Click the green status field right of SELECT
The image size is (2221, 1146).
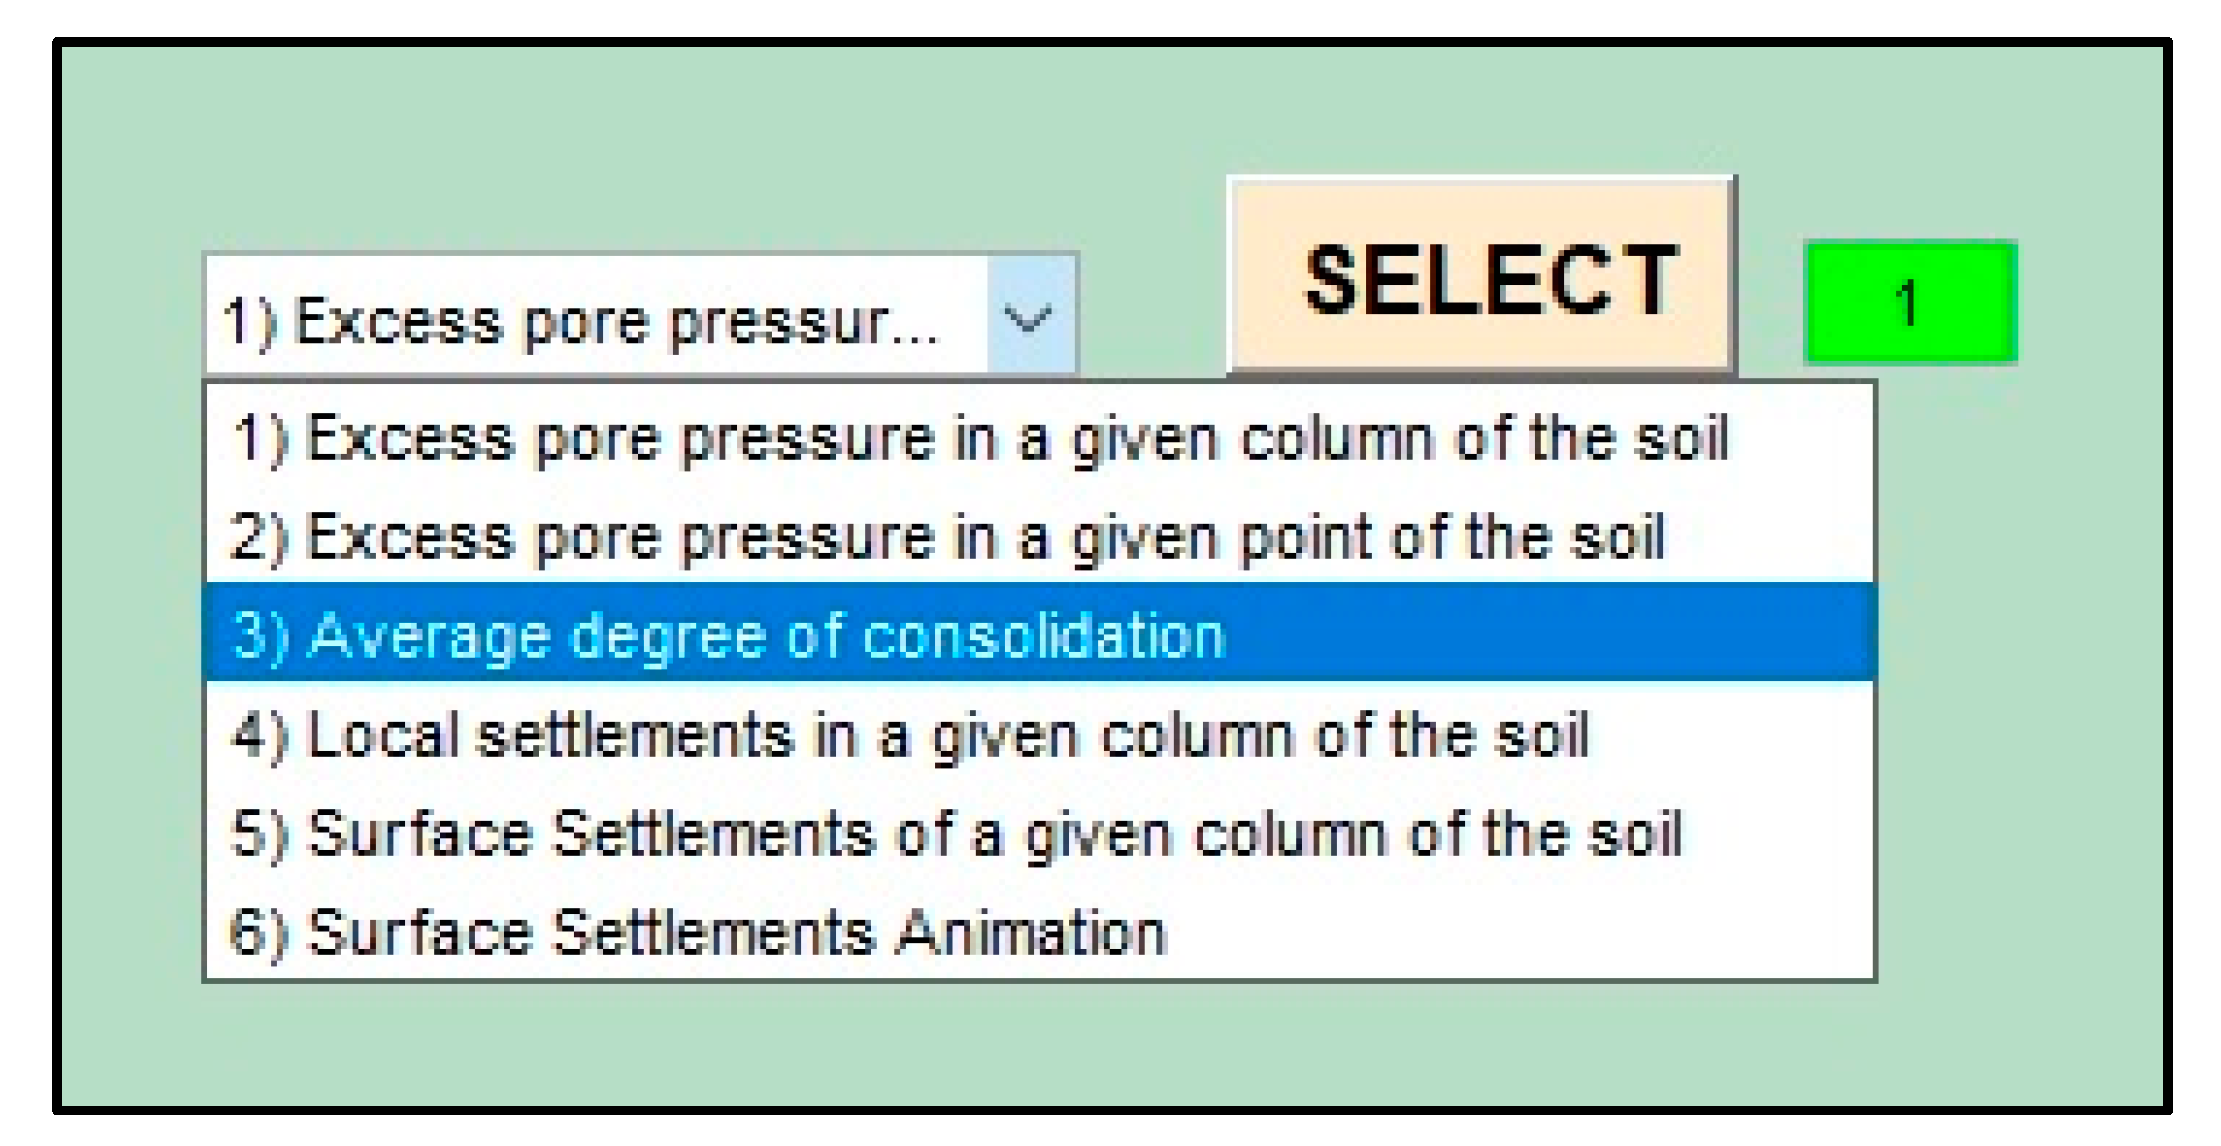click(1910, 302)
